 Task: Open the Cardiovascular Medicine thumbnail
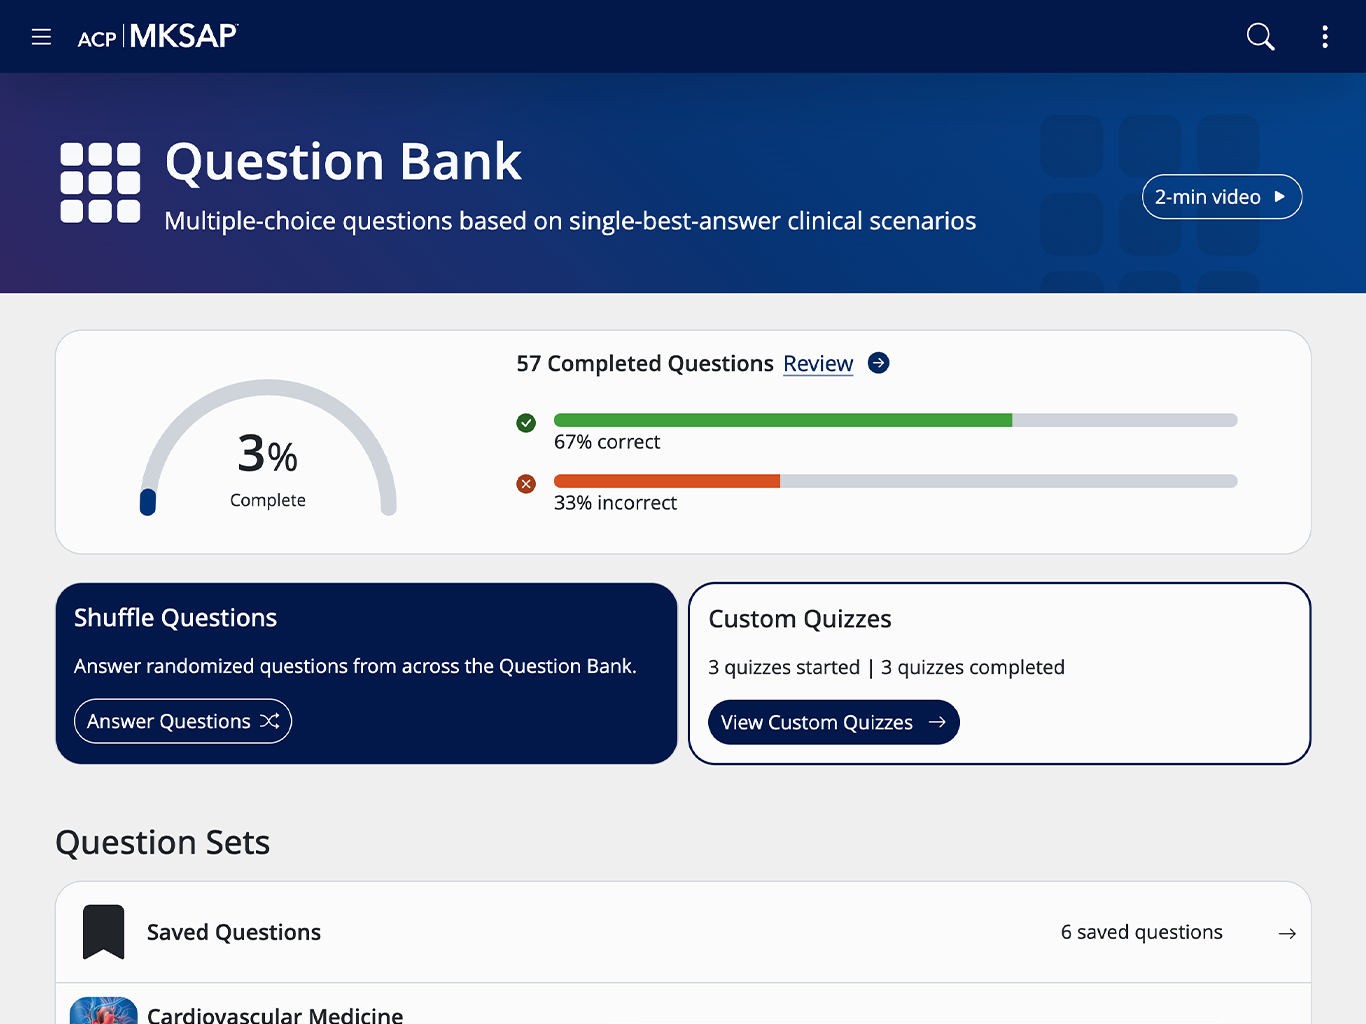tap(103, 1011)
